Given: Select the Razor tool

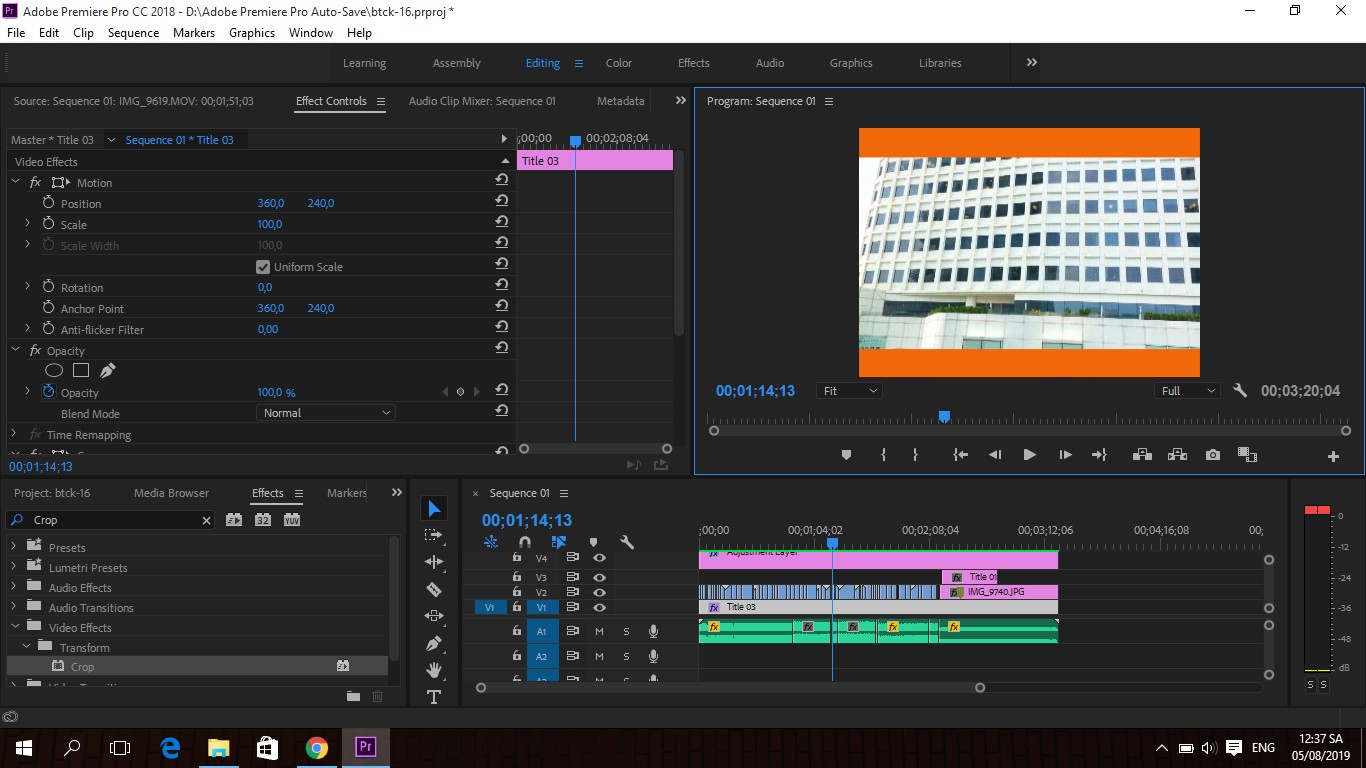Looking at the screenshot, I should pos(434,589).
